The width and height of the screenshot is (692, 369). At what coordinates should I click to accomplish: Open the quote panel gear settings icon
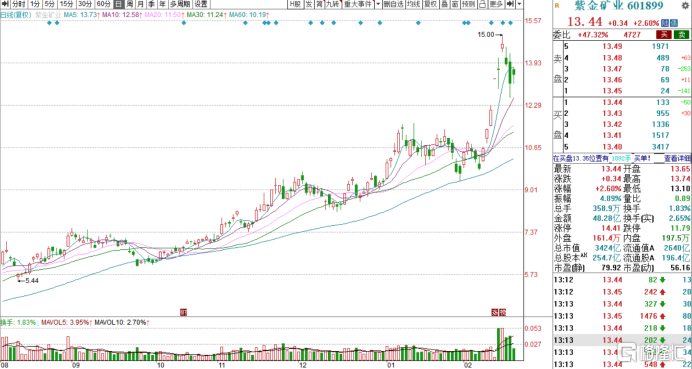[x=685, y=5]
